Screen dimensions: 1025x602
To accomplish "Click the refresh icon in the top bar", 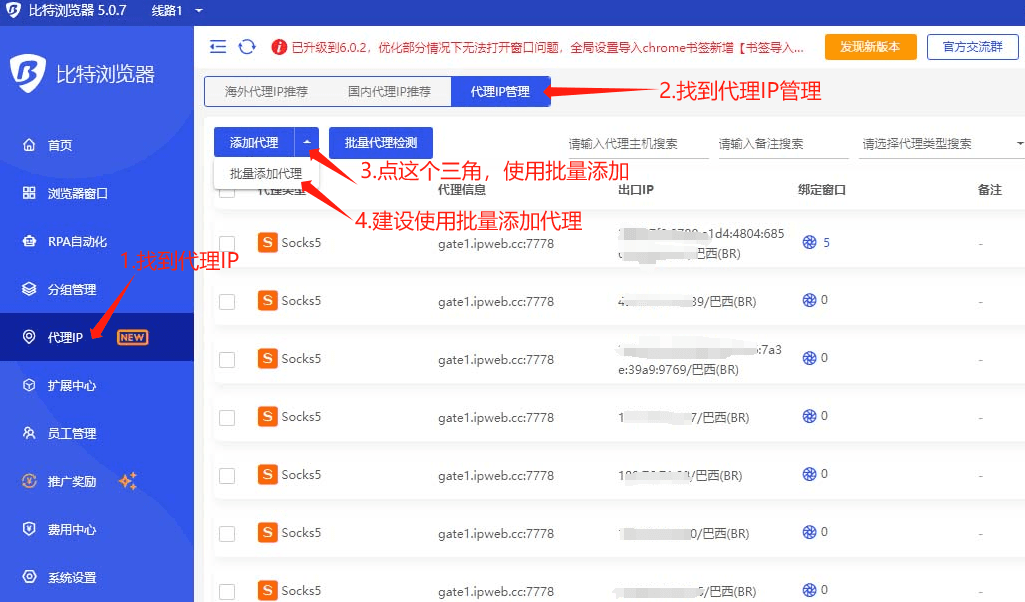I will [x=247, y=47].
